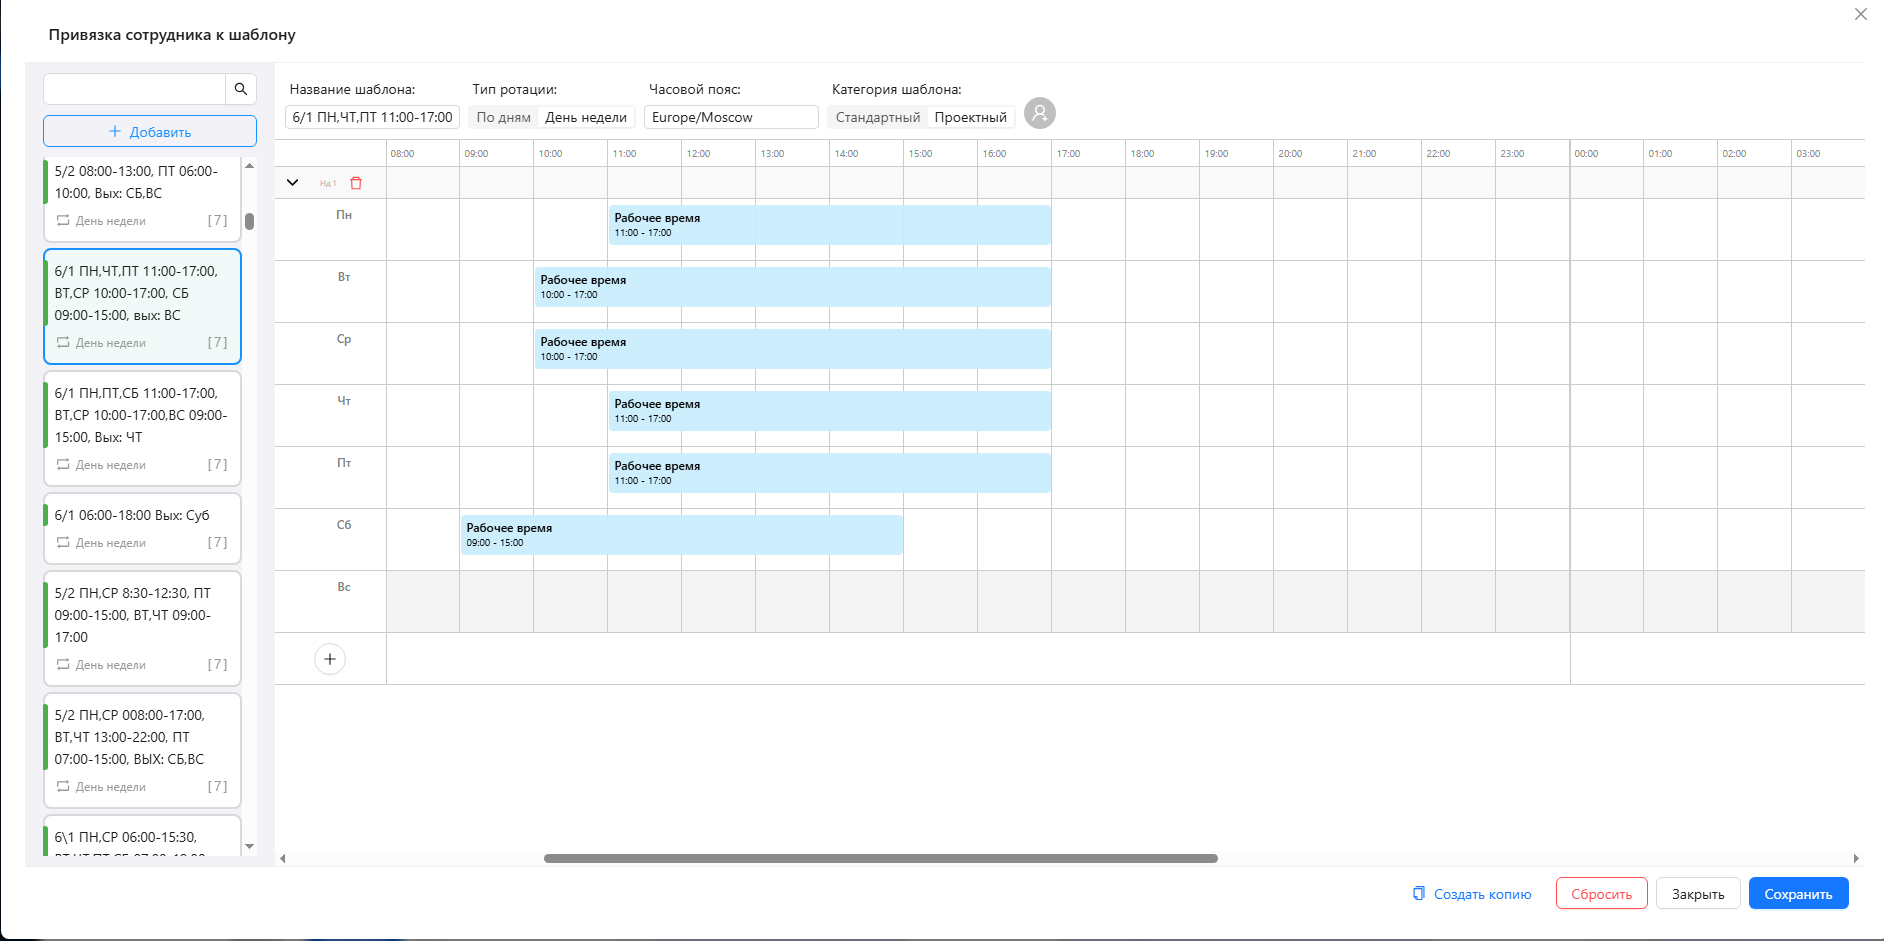Click copy icon beside Создать копию
Viewport: 1884px width, 941px height.
(1418, 893)
